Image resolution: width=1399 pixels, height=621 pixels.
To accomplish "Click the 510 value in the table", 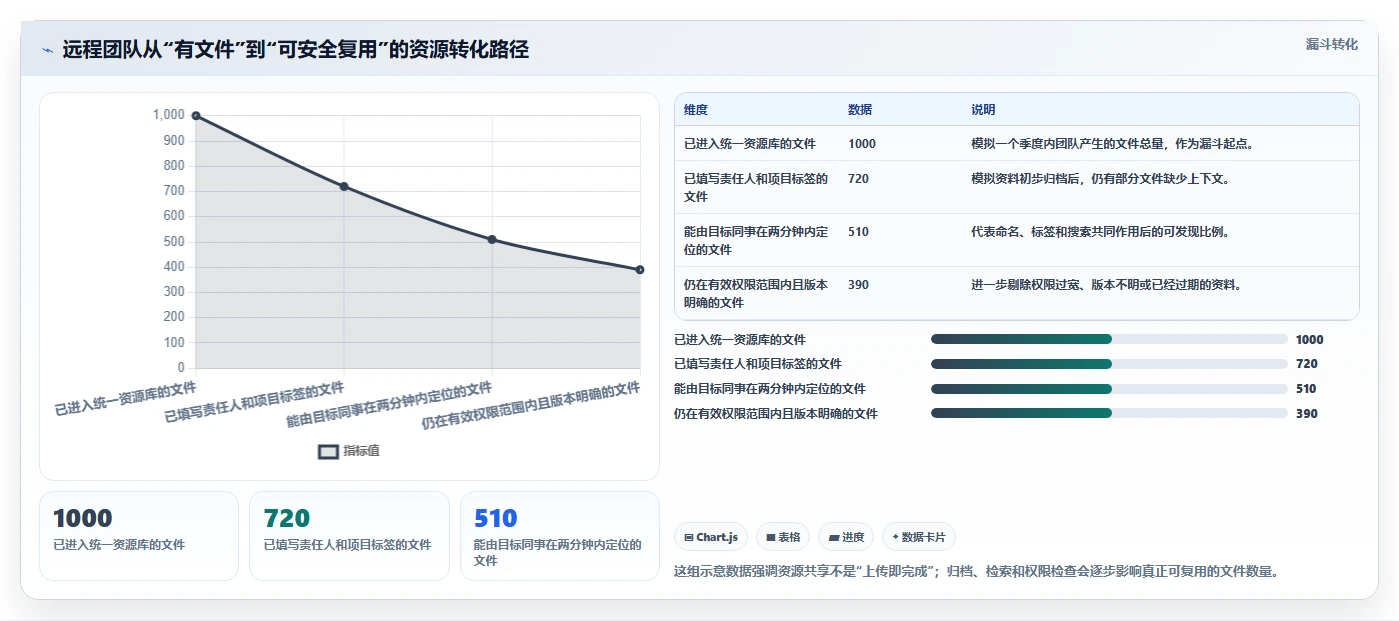I will pyautogui.click(x=858, y=232).
